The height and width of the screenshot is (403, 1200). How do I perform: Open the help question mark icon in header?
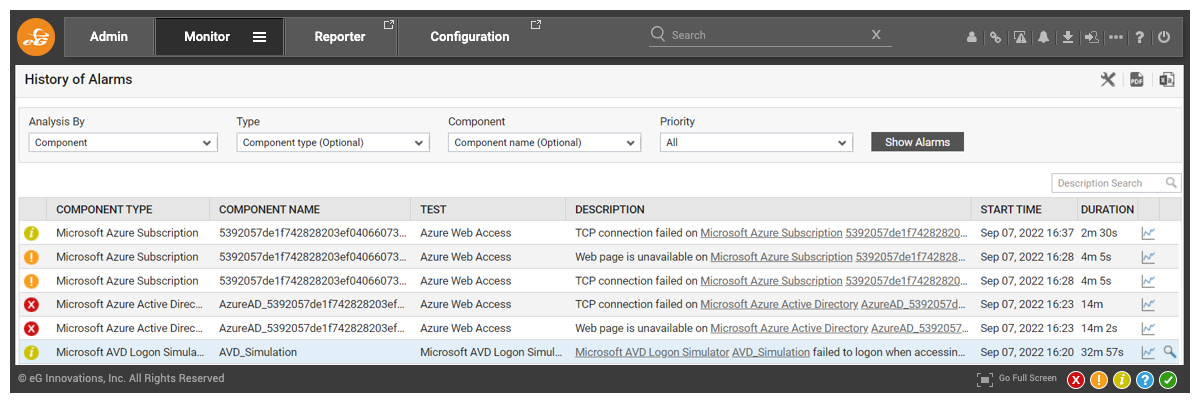1140,37
